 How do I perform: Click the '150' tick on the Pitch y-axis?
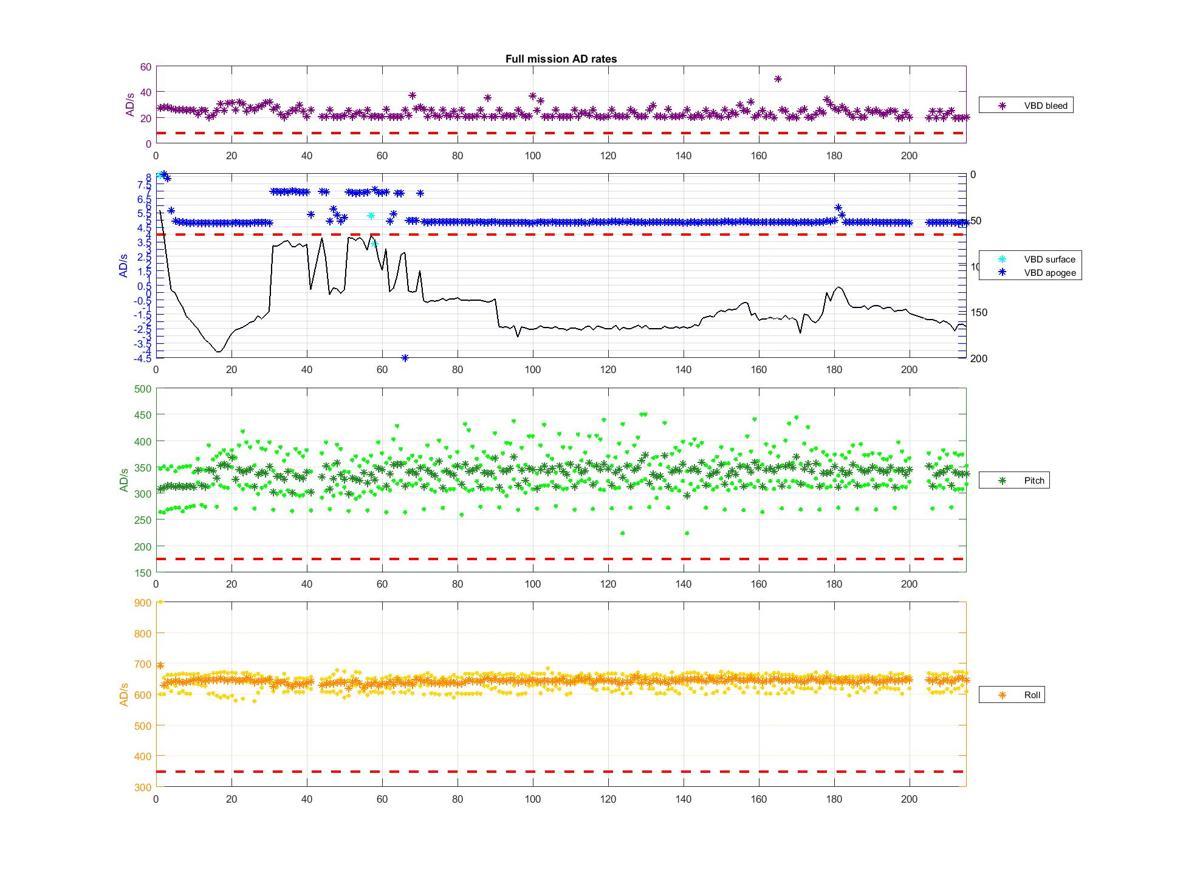142,573
